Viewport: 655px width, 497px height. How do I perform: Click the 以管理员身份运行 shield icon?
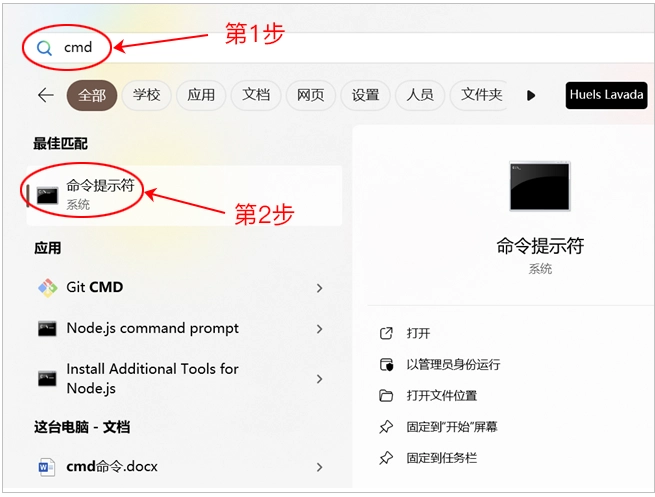(x=386, y=365)
